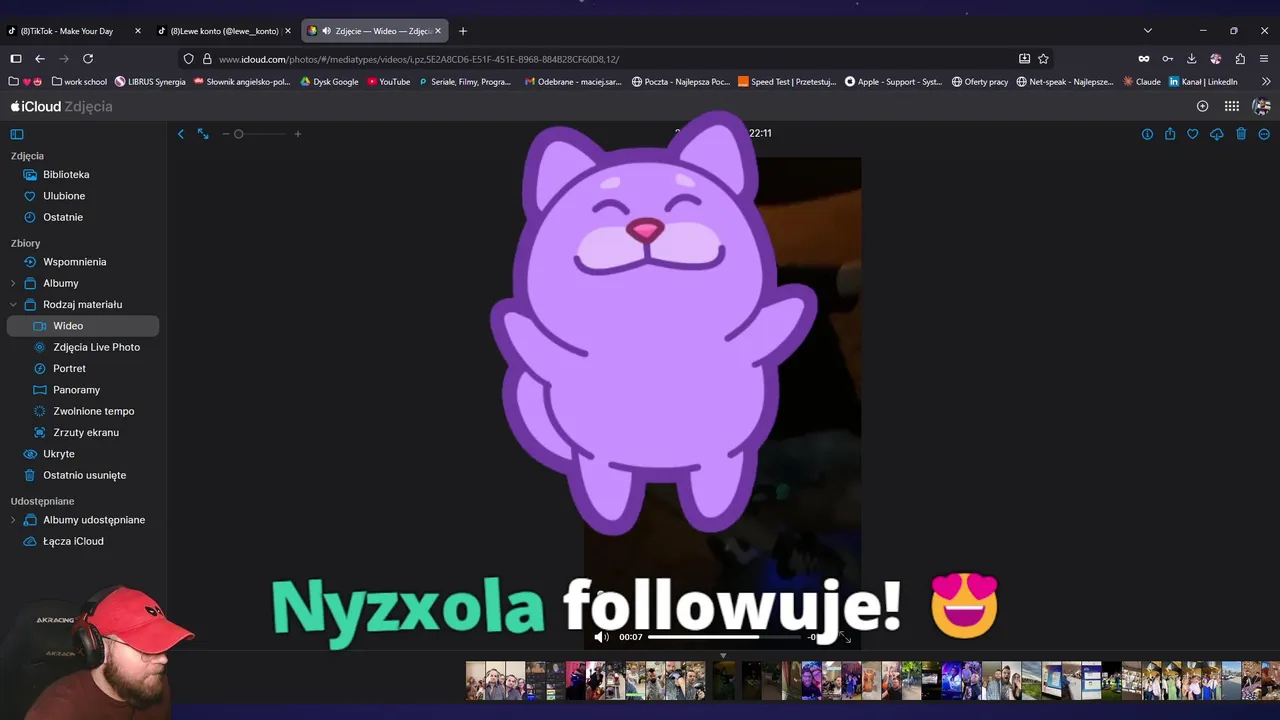Open the list all tabs dropdown
The image size is (1280, 720).
click(x=1148, y=31)
